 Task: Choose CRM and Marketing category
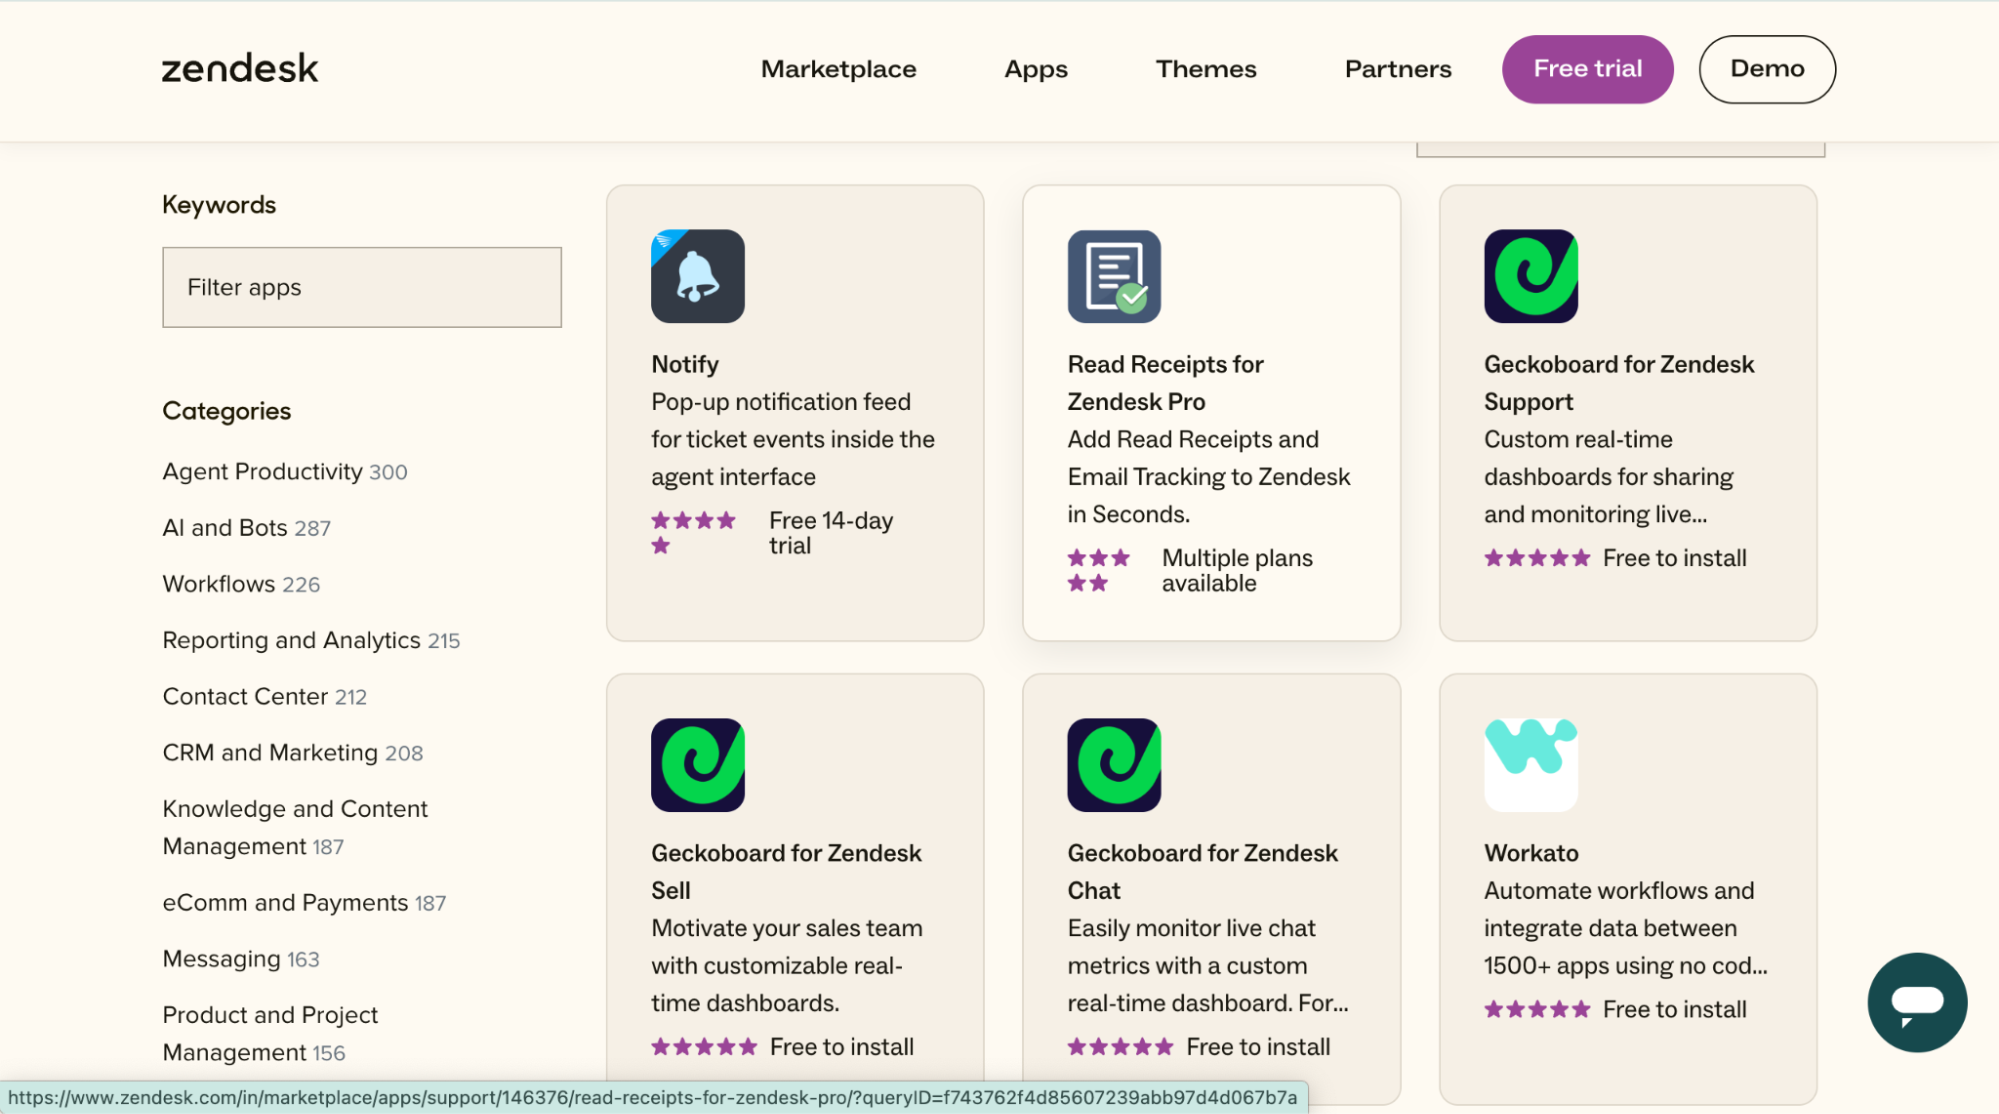(293, 752)
